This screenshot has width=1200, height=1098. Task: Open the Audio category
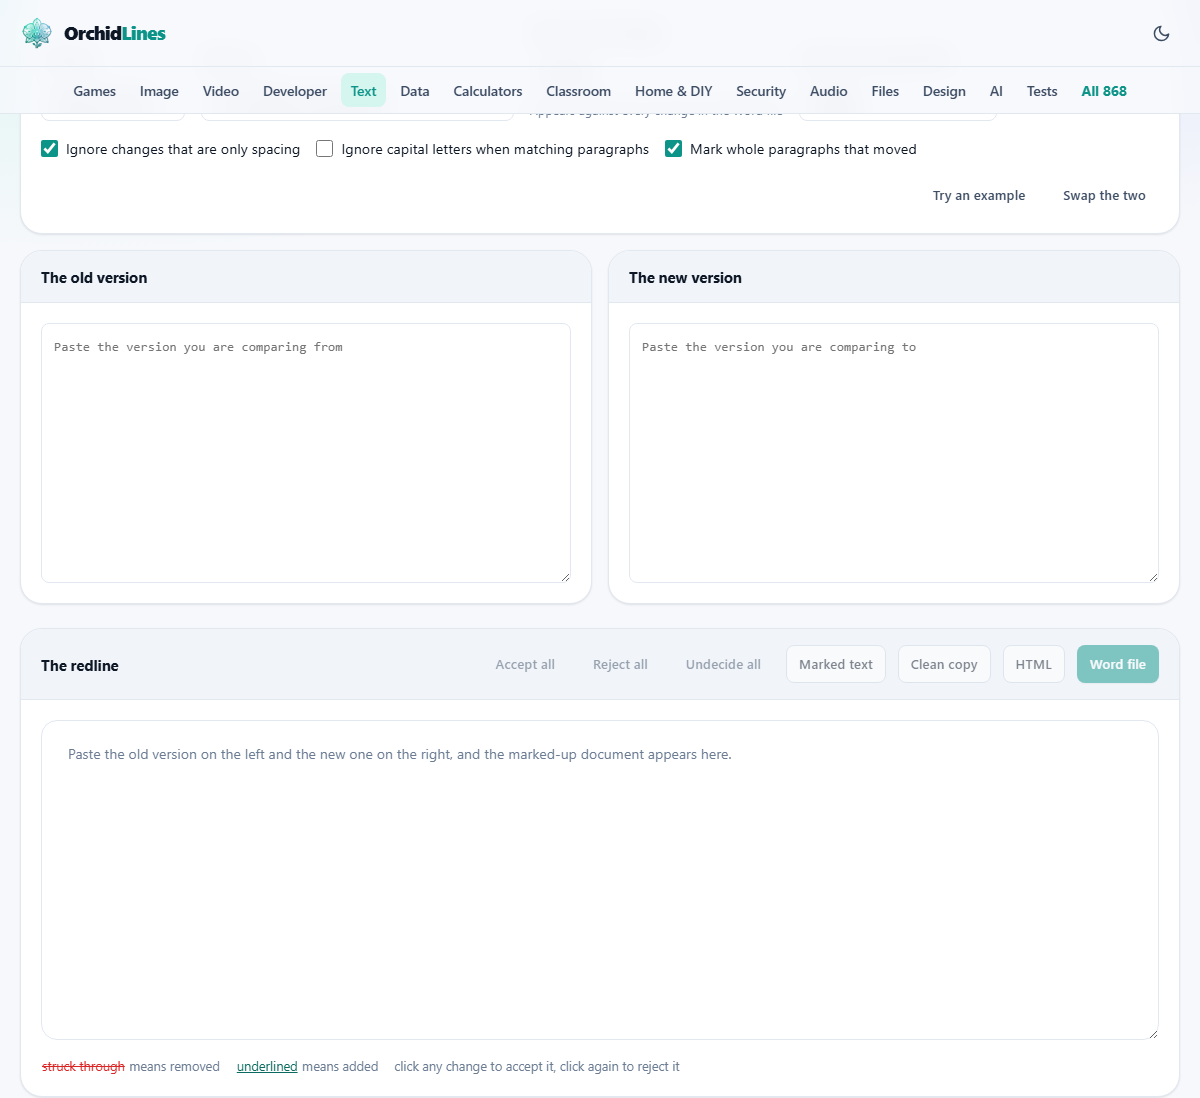point(829,91)
